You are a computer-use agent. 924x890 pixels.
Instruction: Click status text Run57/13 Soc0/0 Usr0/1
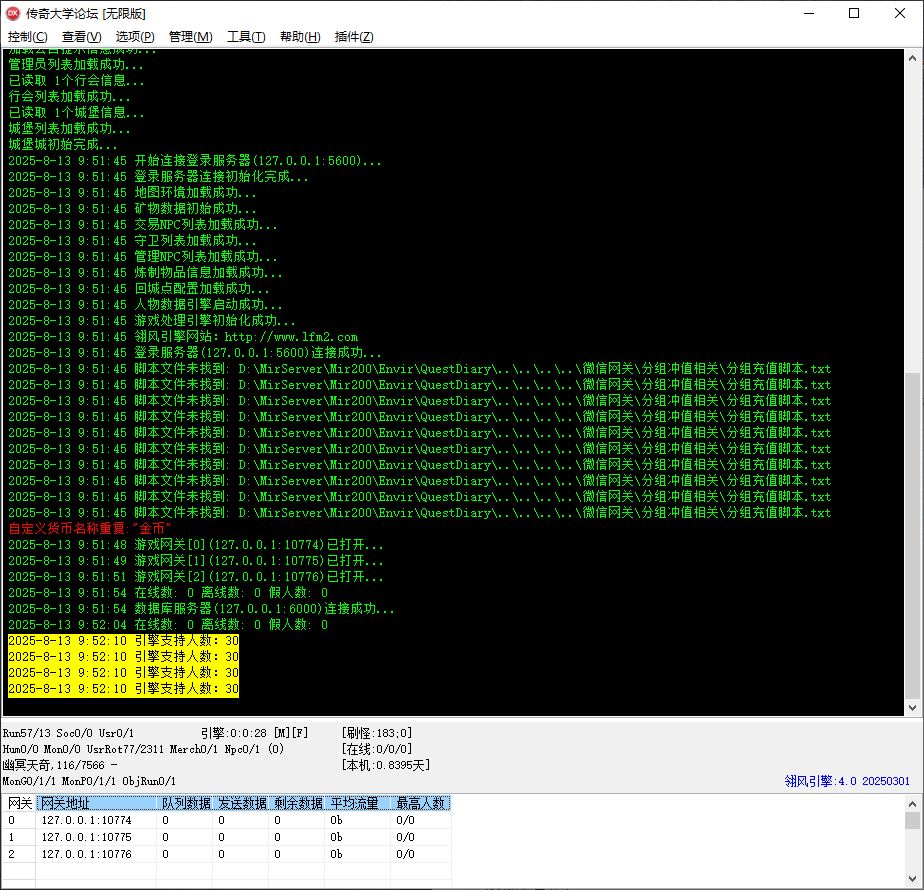click(x=68, y=733)
